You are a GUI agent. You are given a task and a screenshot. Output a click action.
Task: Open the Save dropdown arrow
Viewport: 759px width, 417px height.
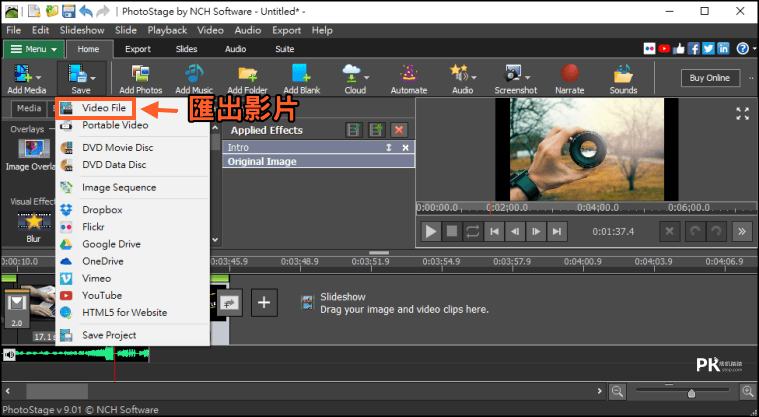93,77
